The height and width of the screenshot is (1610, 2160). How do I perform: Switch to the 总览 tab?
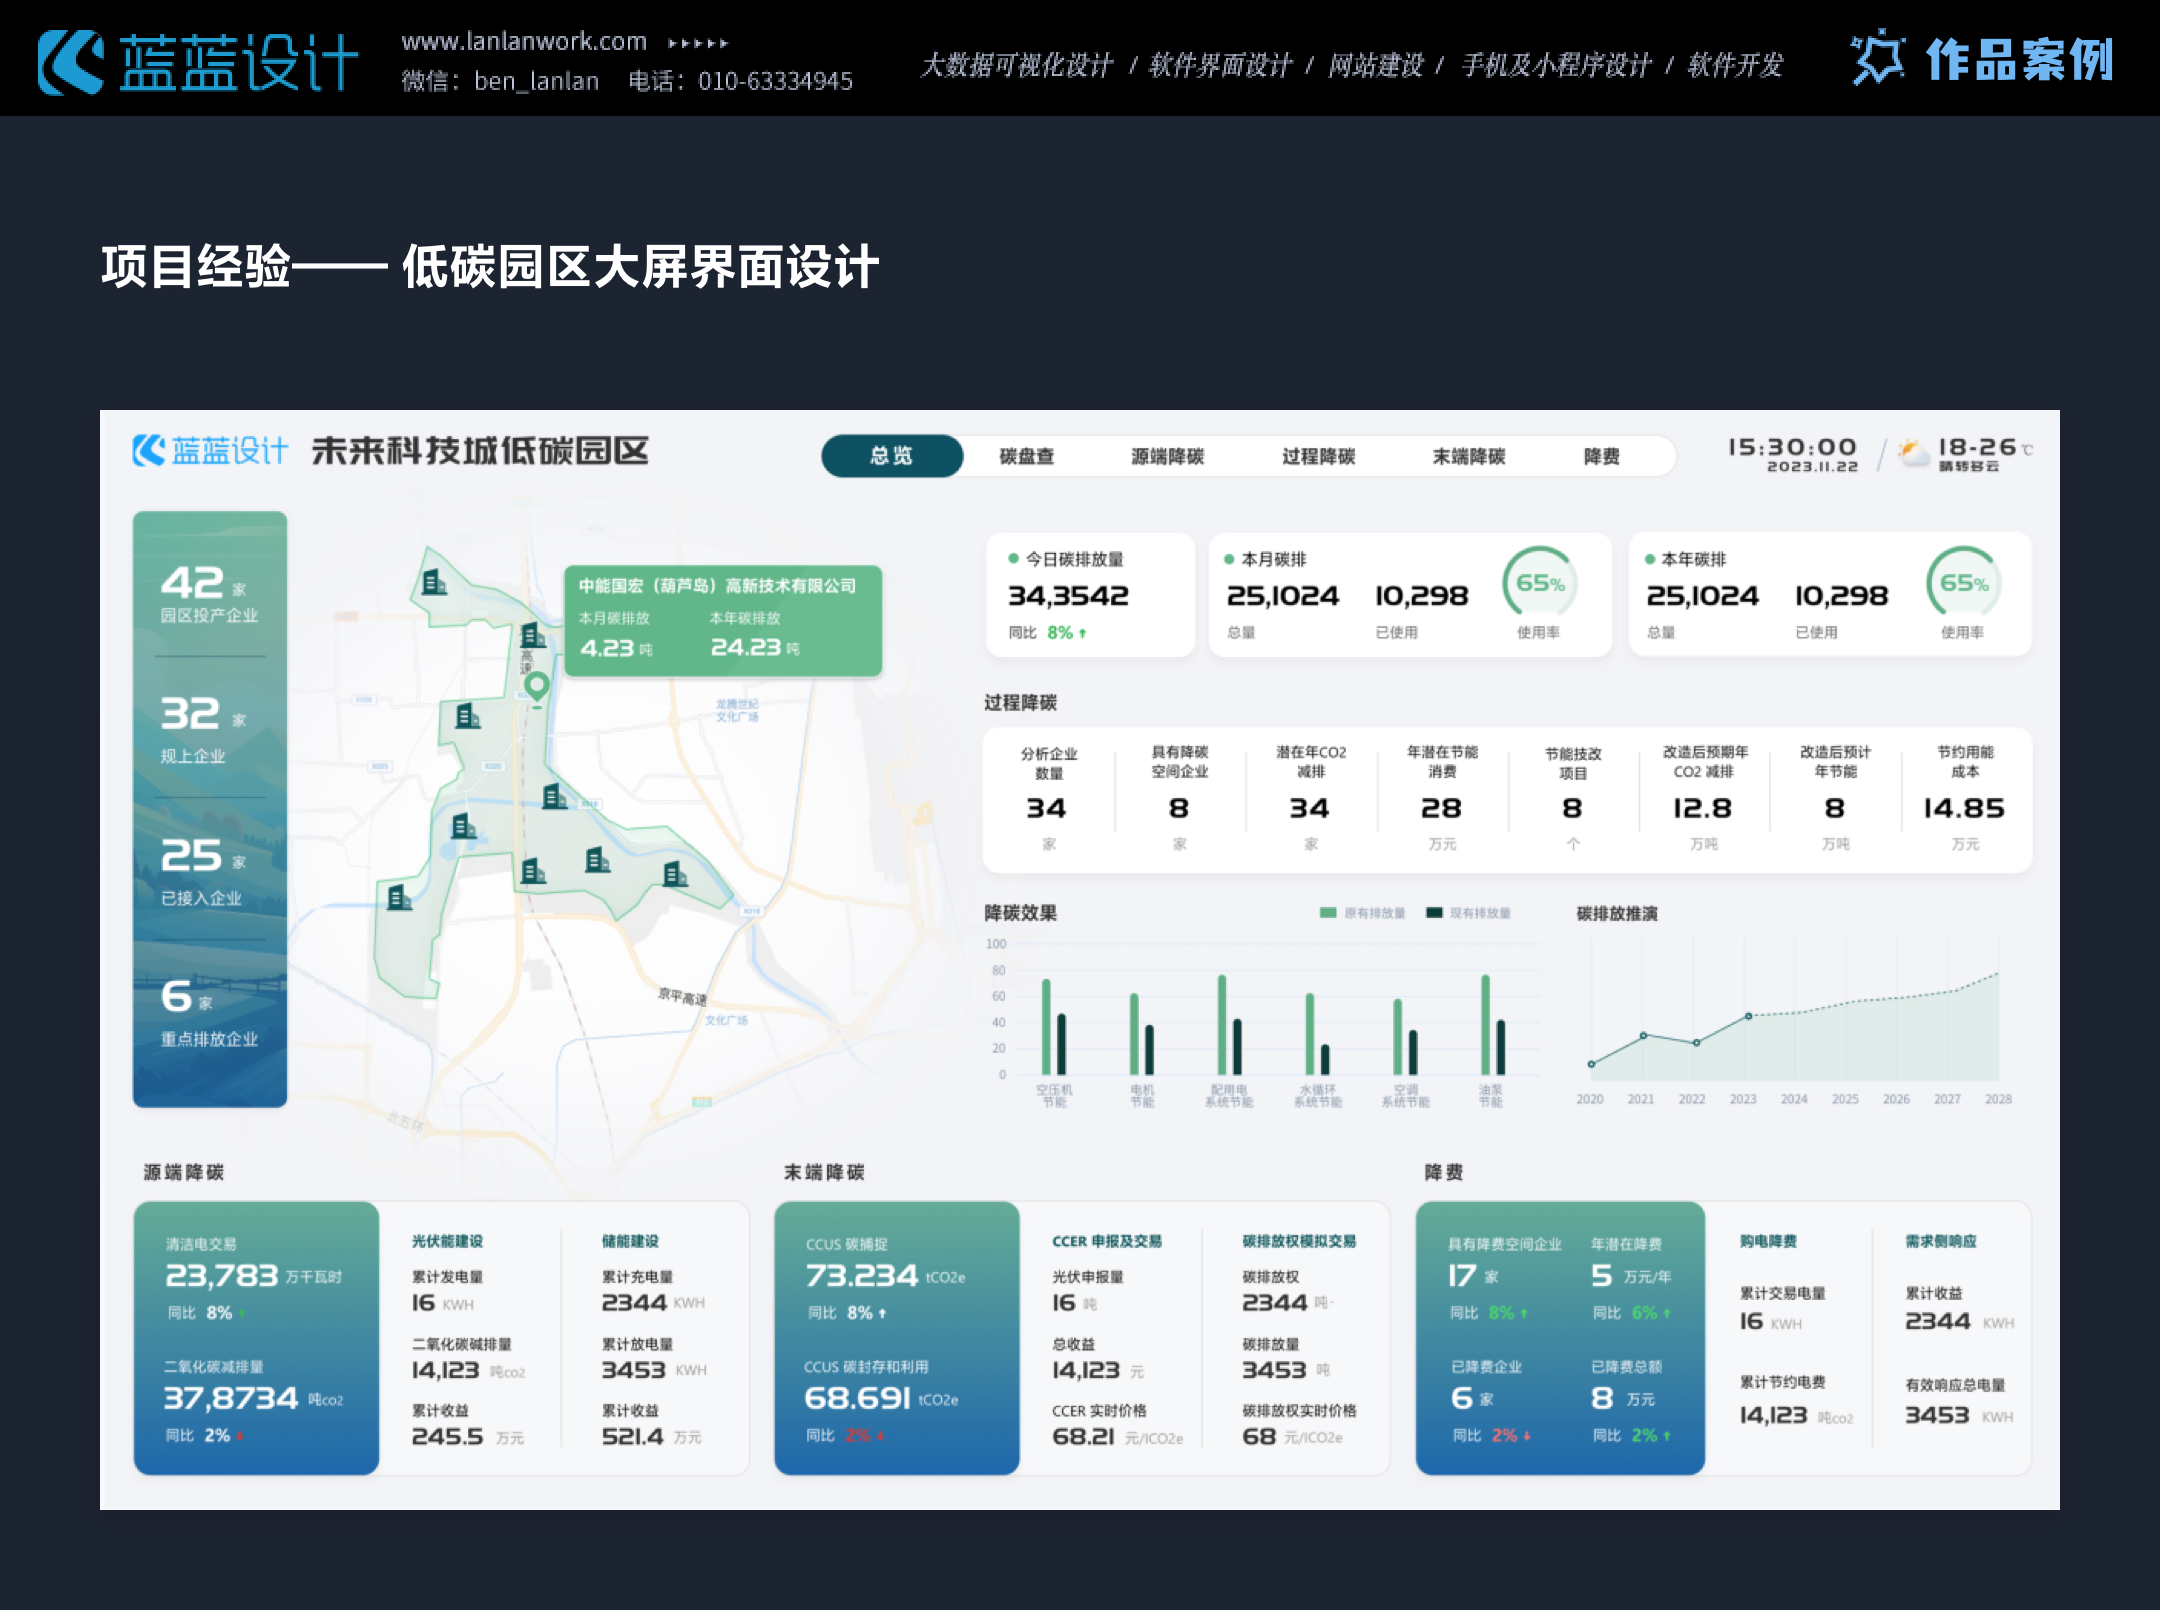[x=891, y=456]
